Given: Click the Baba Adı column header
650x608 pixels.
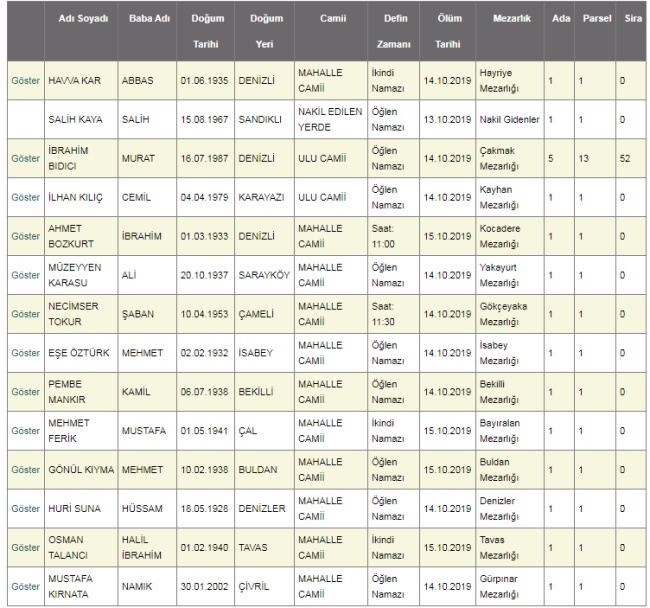Looking at the screenshot, I should (144, 20).
